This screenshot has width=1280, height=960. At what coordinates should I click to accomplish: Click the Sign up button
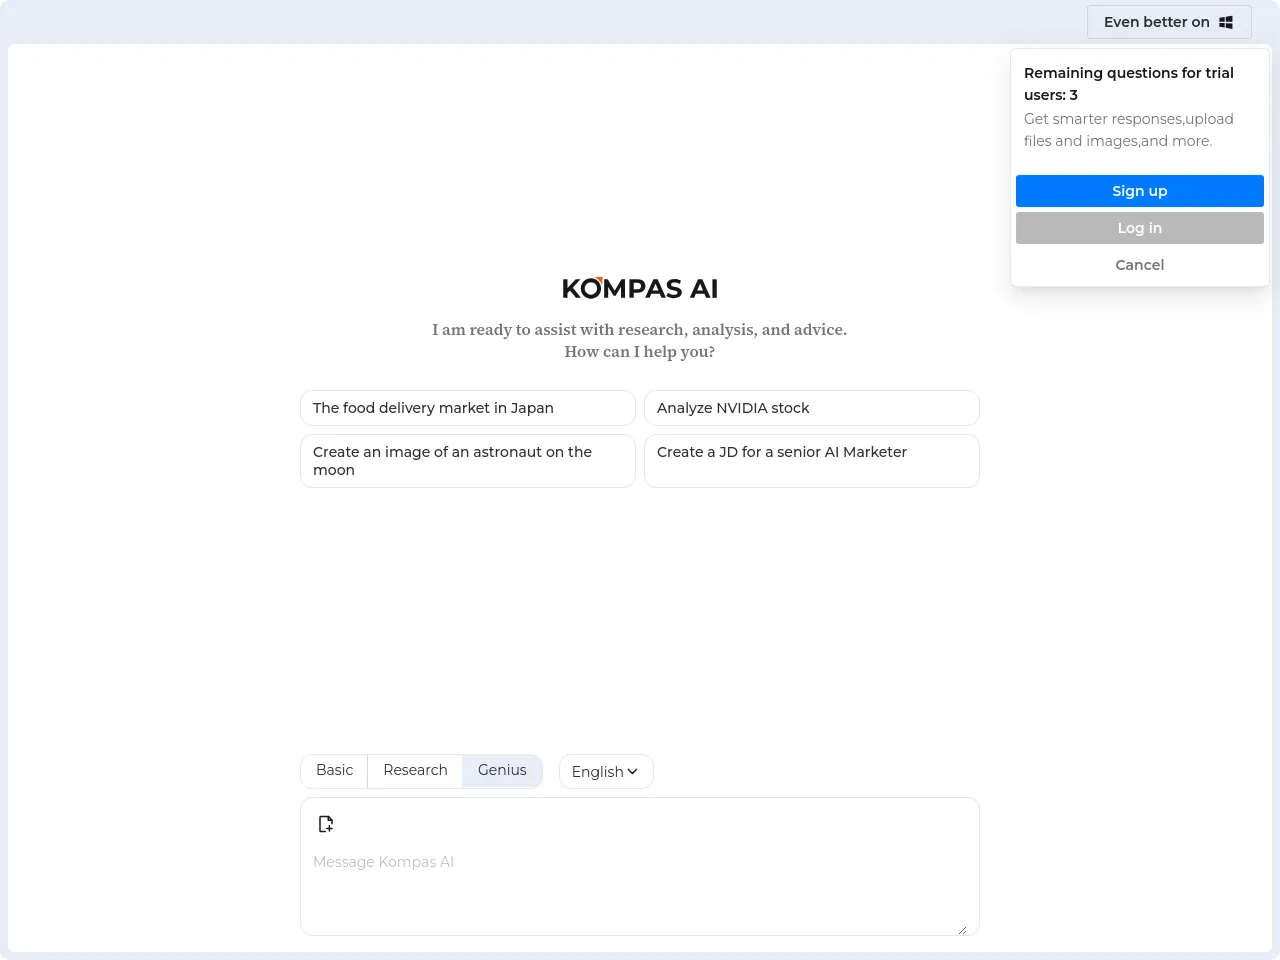[1139, 191]
